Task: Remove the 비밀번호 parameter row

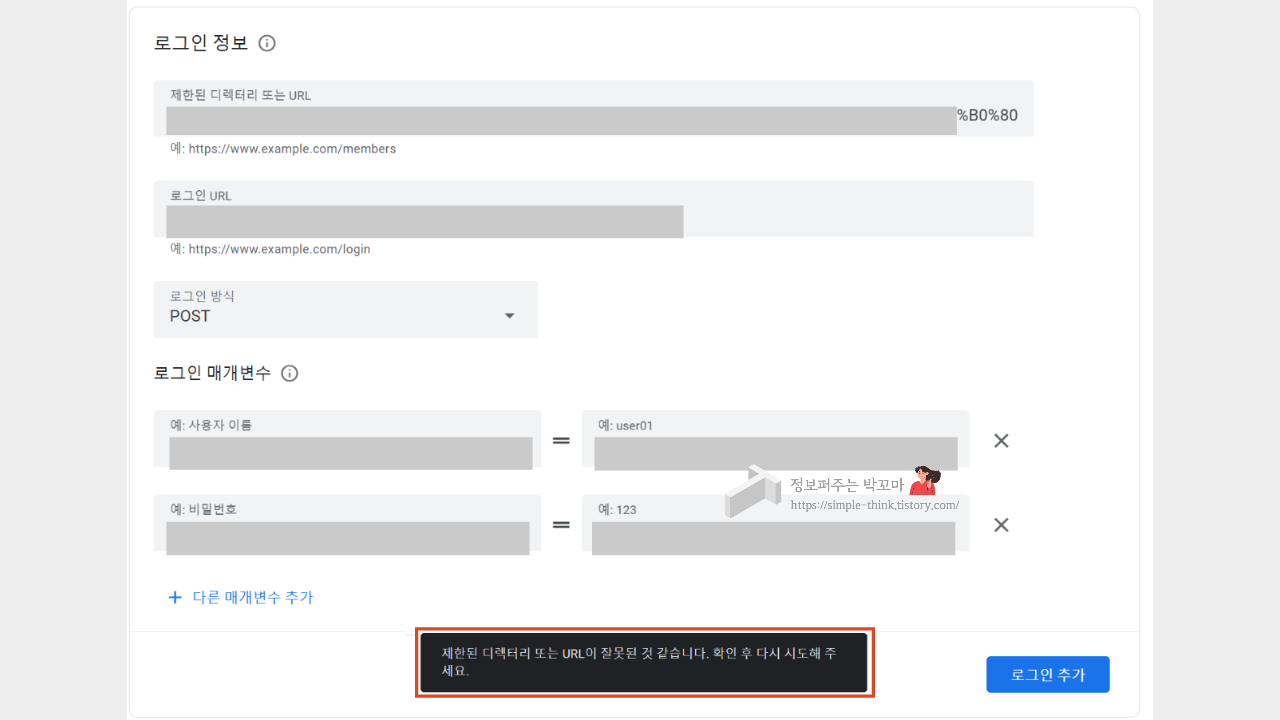Action: pos(1001,525)
